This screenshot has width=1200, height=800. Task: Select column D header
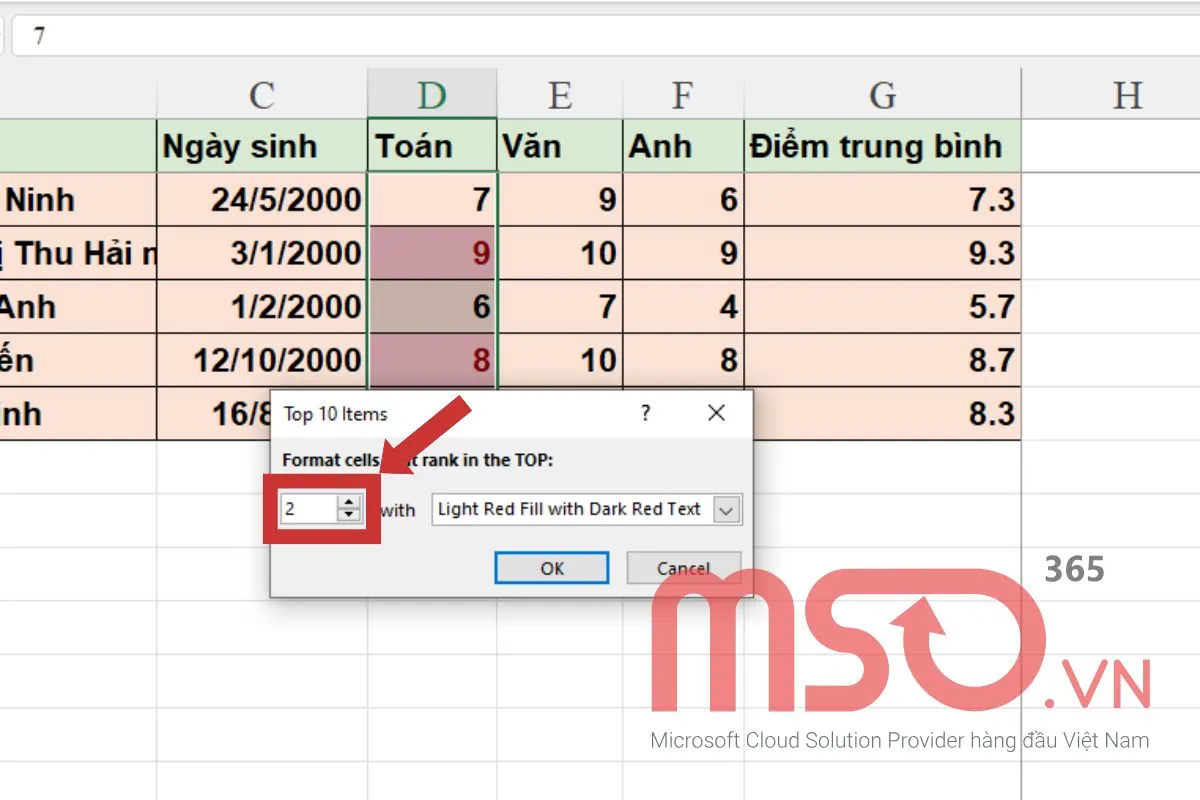432,95
